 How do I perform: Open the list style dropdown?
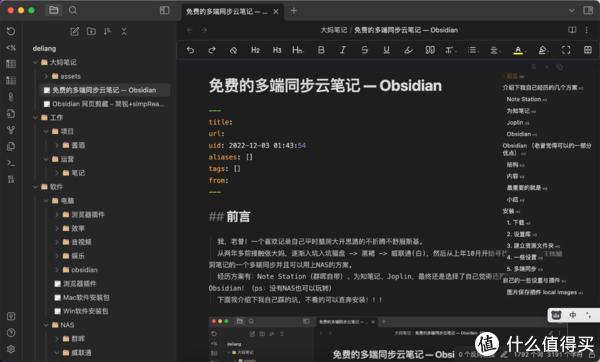[473, 50]
